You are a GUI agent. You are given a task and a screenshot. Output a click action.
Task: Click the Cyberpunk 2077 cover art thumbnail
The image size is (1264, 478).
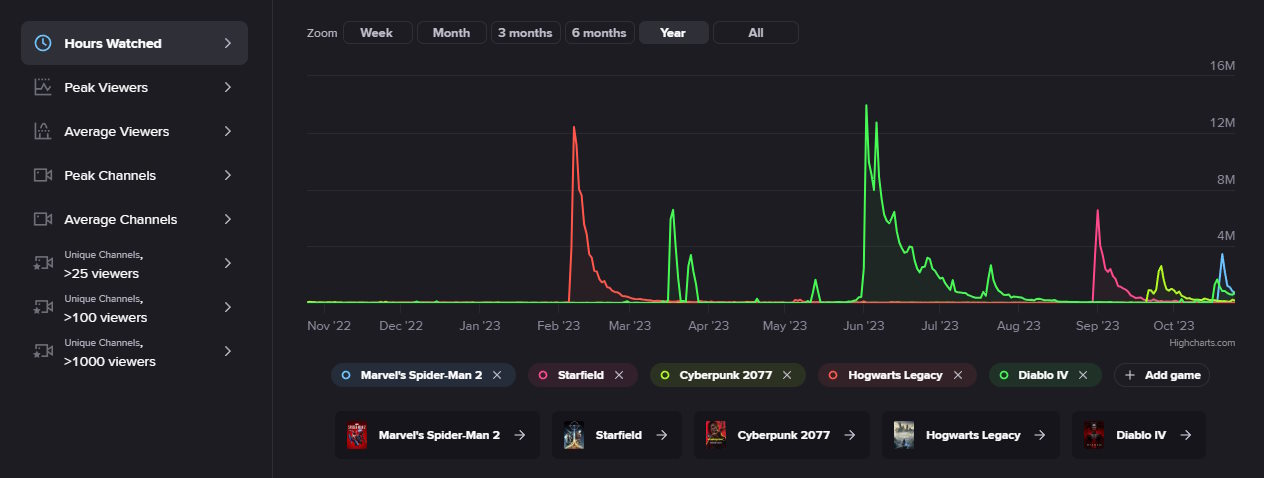[x=716, y=435]
